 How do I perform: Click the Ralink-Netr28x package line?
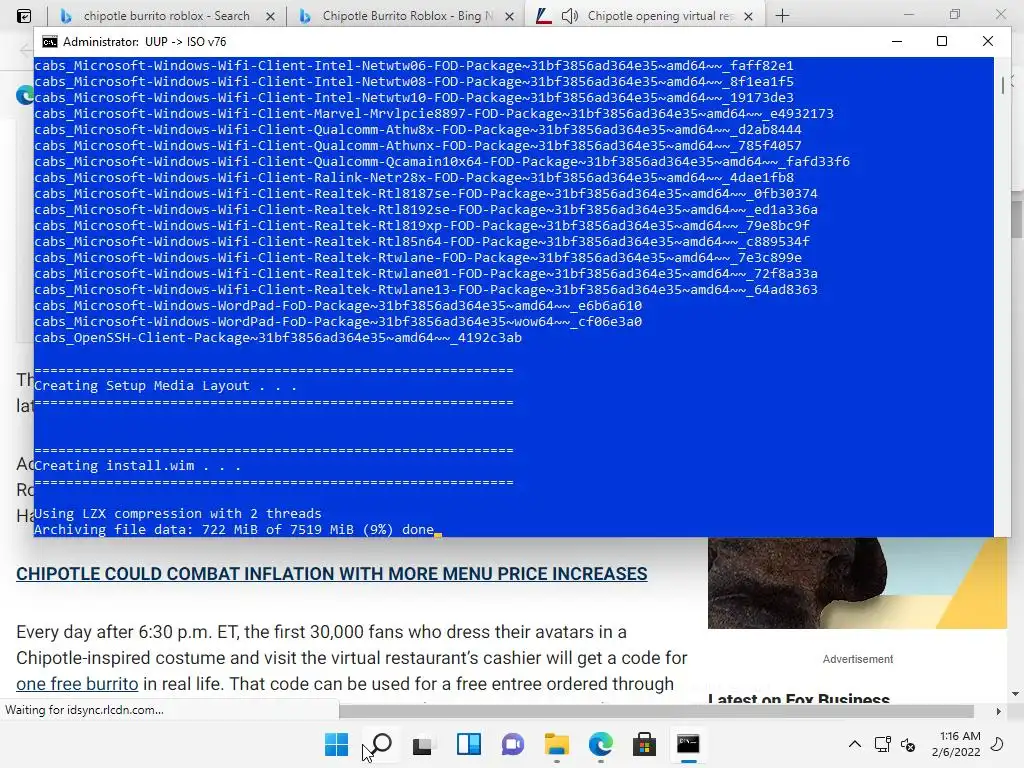click(414, 178)
